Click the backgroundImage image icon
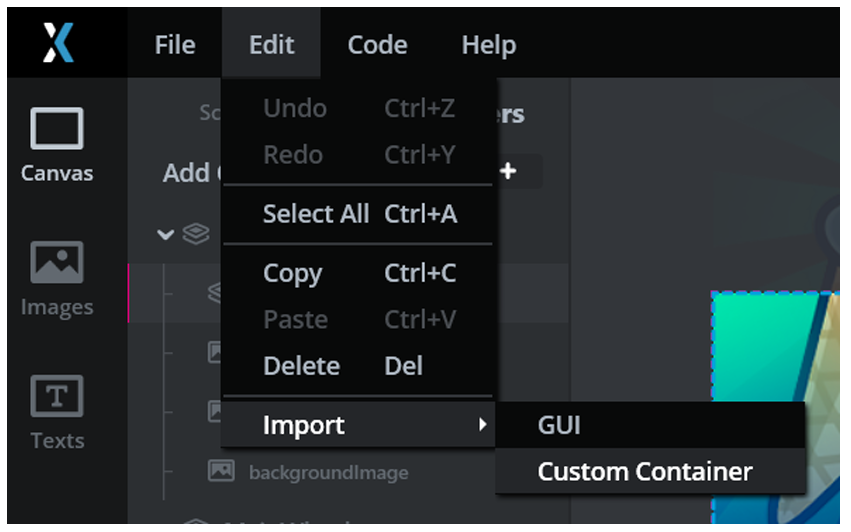Image resolution: width=851 pixels, height=532 pixels. 221,471
